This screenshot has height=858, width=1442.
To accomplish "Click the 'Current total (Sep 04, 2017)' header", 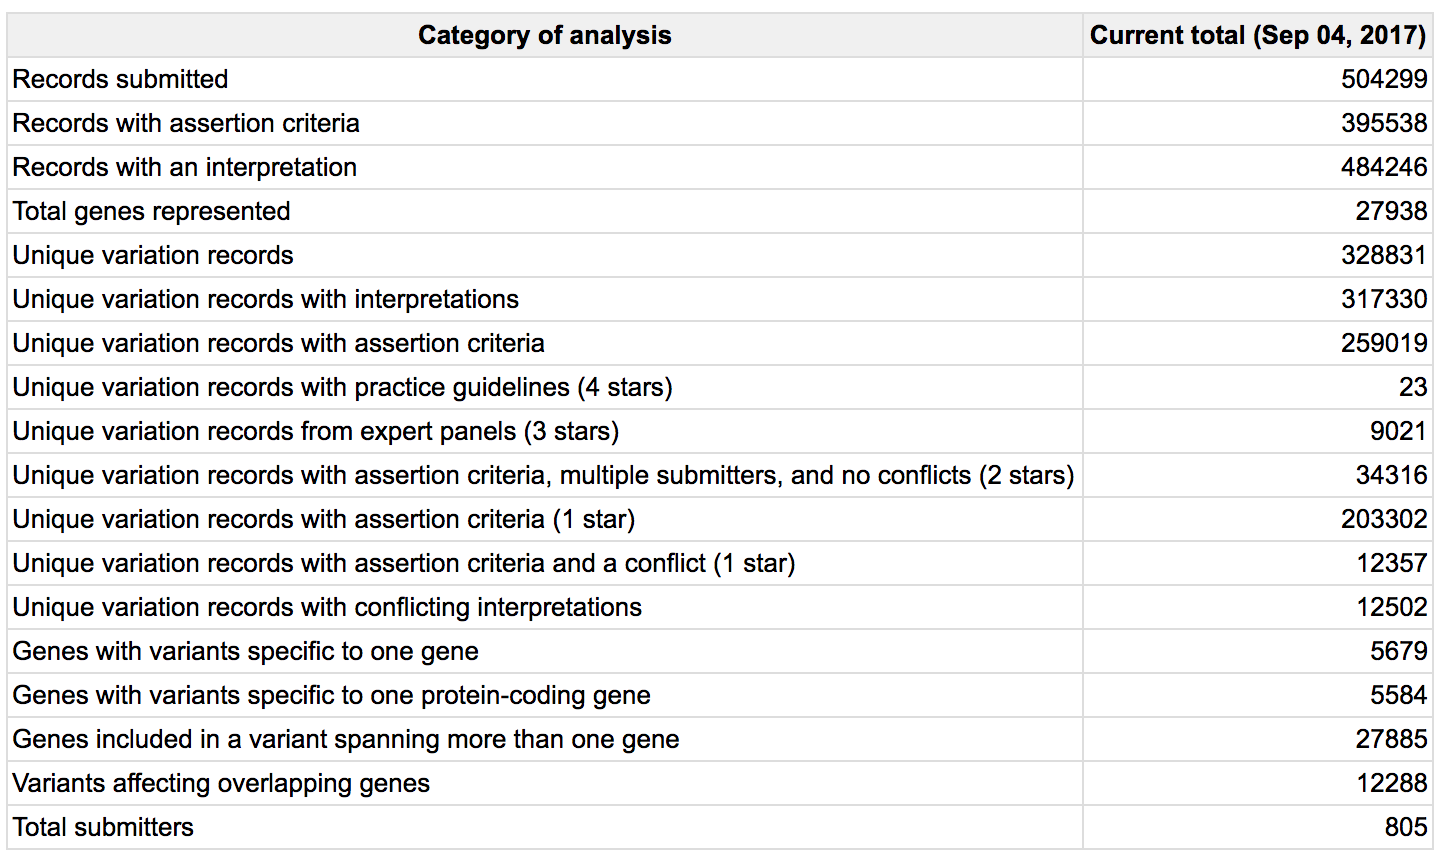I will (x=1257, y=35).
